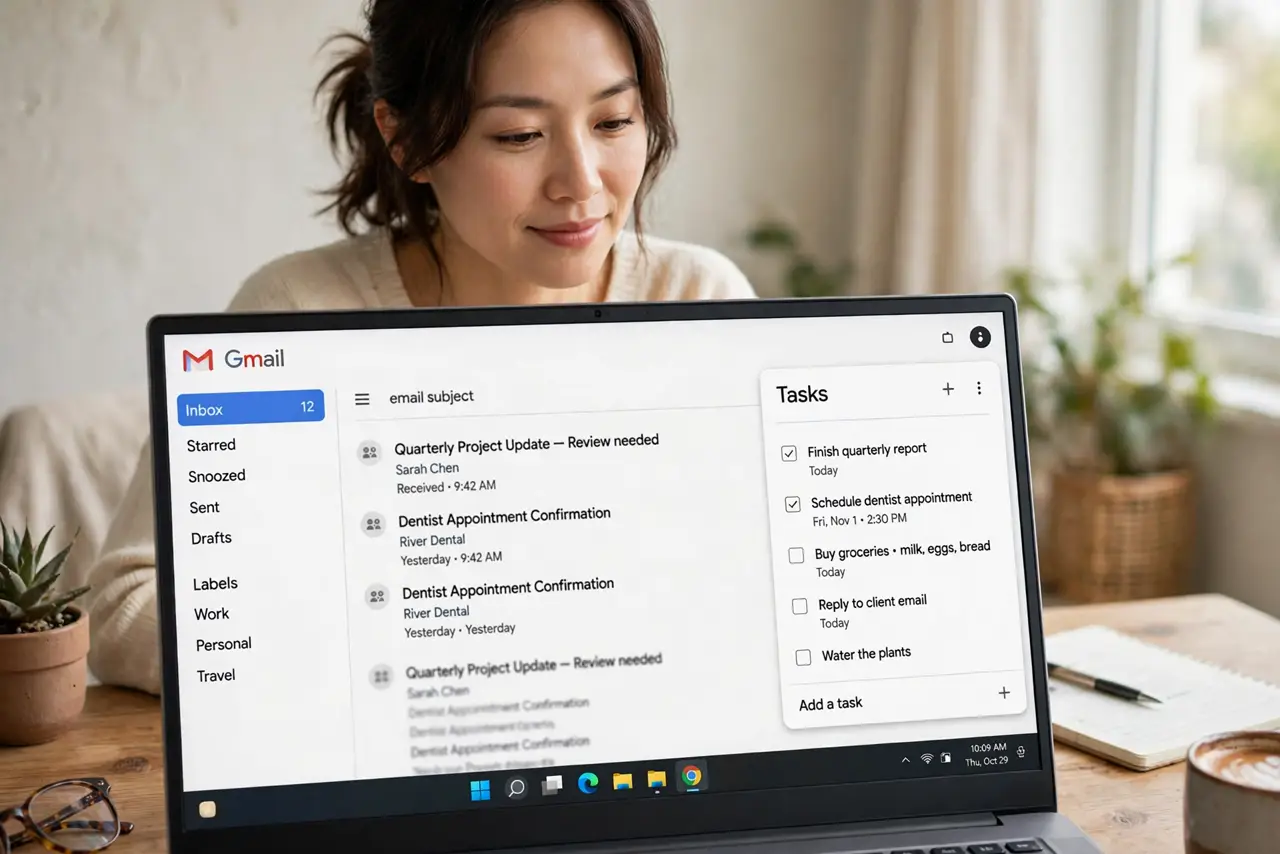Open the Sent folder
Screen dimensions: 1280x854
coord(205,507)
